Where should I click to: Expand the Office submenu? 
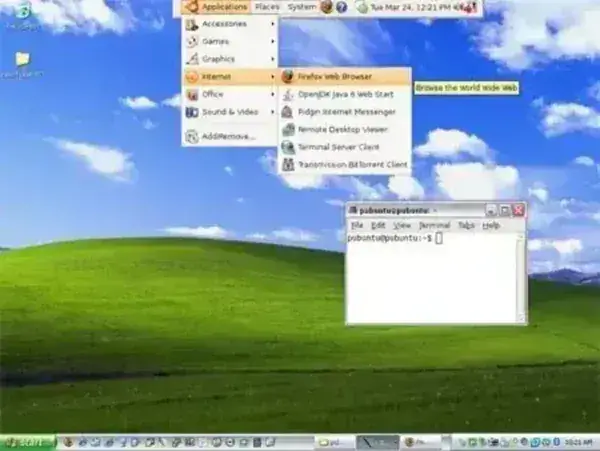click(230, 94)
